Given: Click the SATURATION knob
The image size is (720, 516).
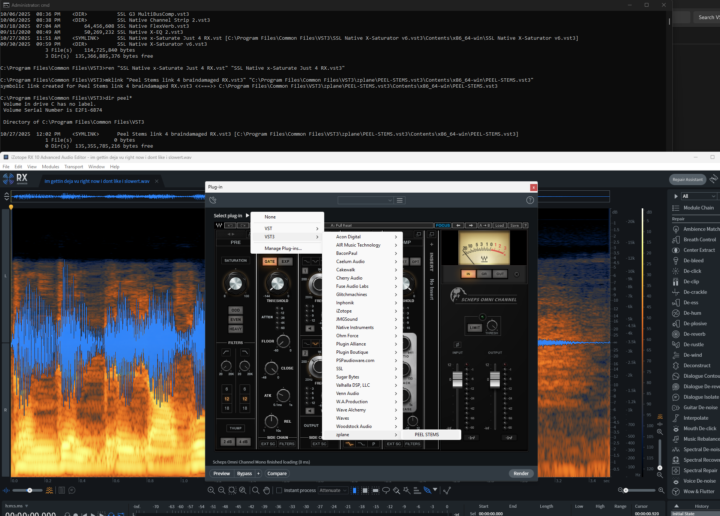Looking at the screenshot, I should pyautogui.click(x=235, y=283).
